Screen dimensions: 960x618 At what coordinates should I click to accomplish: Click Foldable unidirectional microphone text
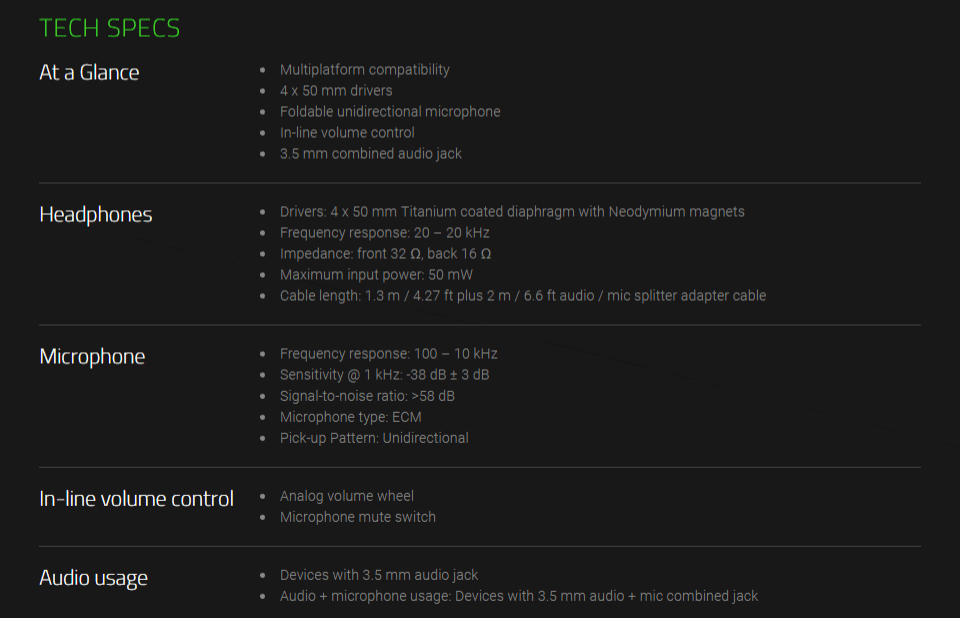click(390, 111)
